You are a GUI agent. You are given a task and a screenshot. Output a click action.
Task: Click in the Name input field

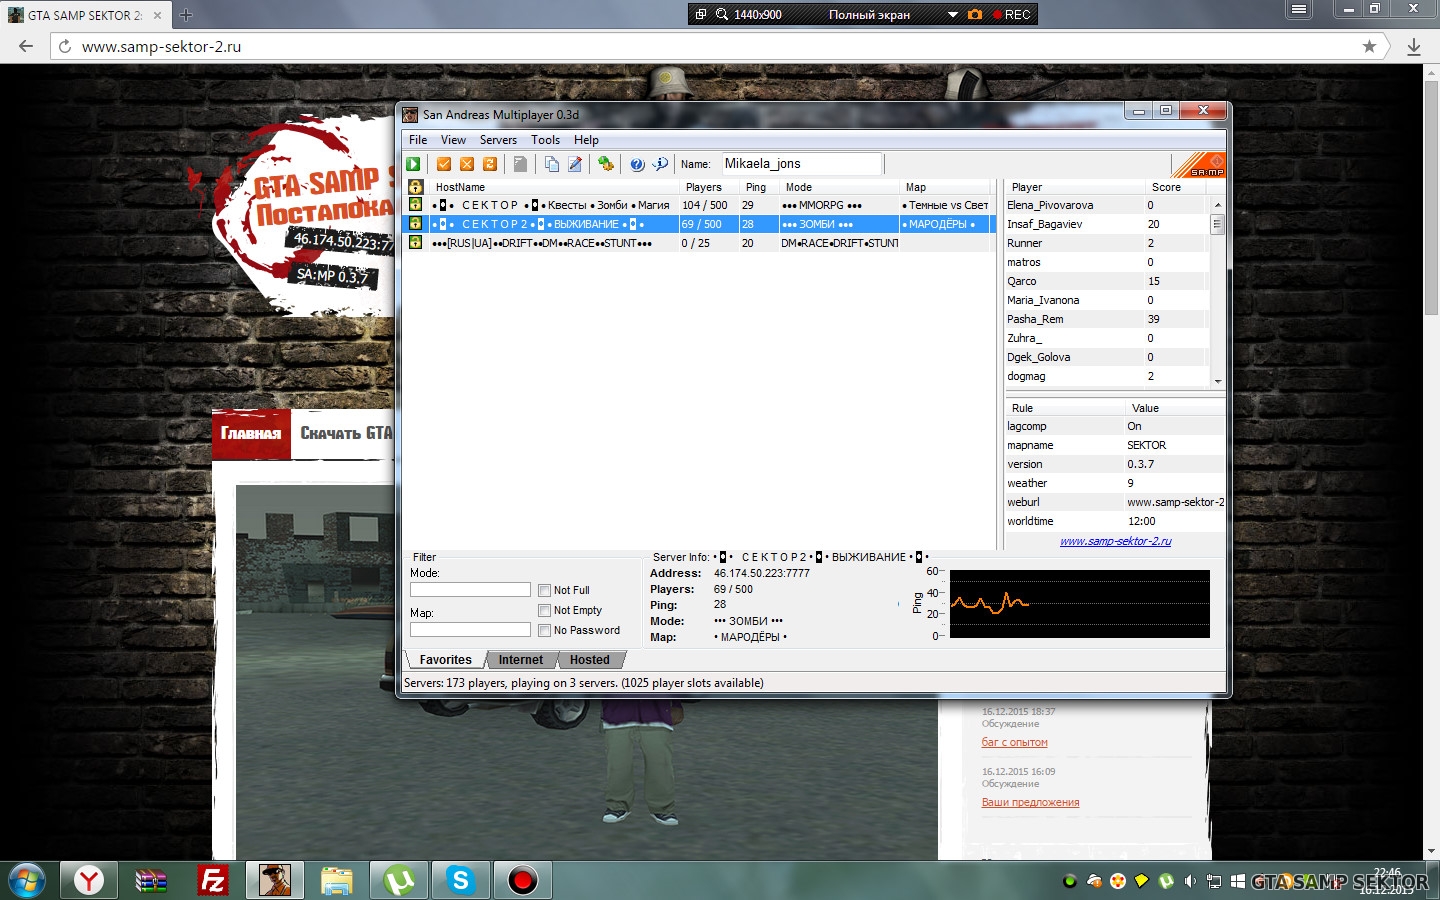801,164
